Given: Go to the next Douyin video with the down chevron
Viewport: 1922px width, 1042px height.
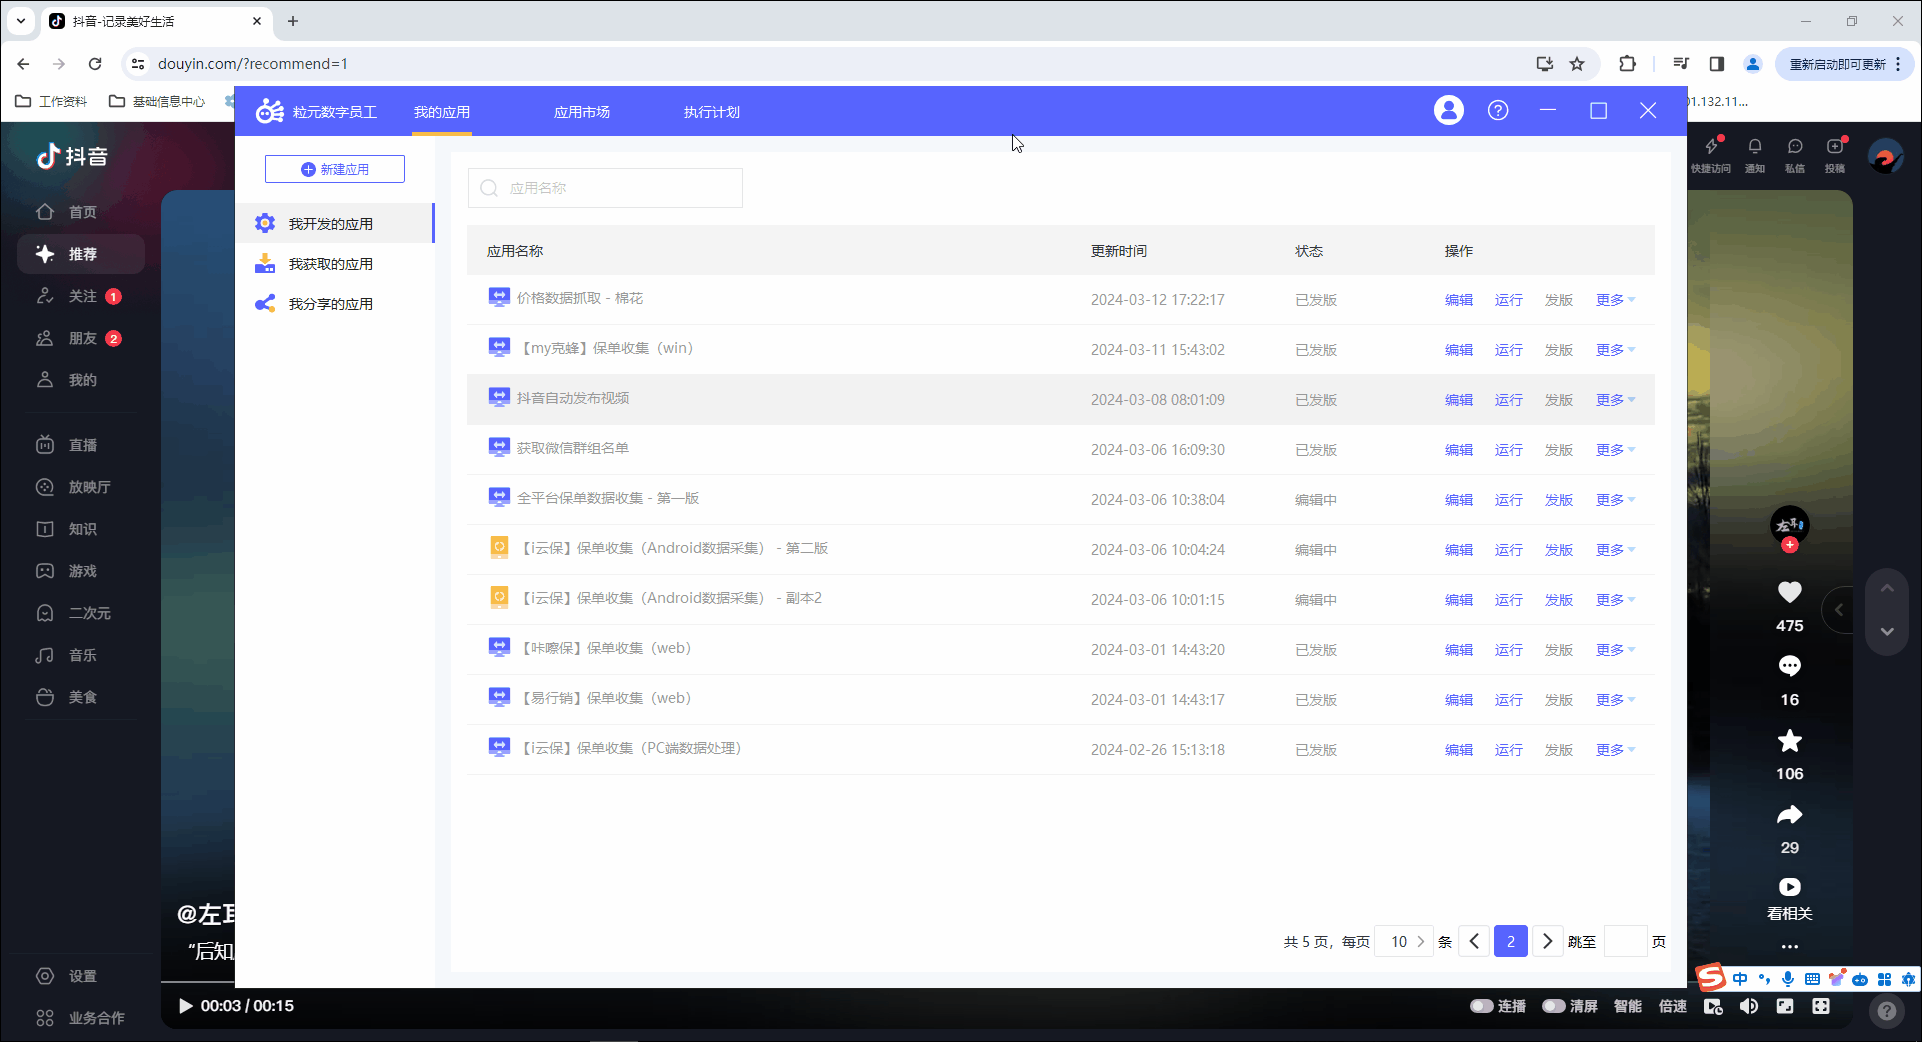Looking at the screenshot, I should (x=1887, y=631).
